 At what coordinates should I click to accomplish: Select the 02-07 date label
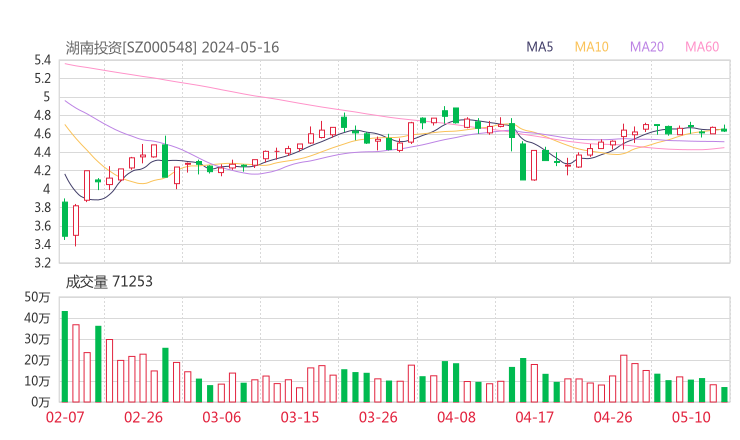65,417
